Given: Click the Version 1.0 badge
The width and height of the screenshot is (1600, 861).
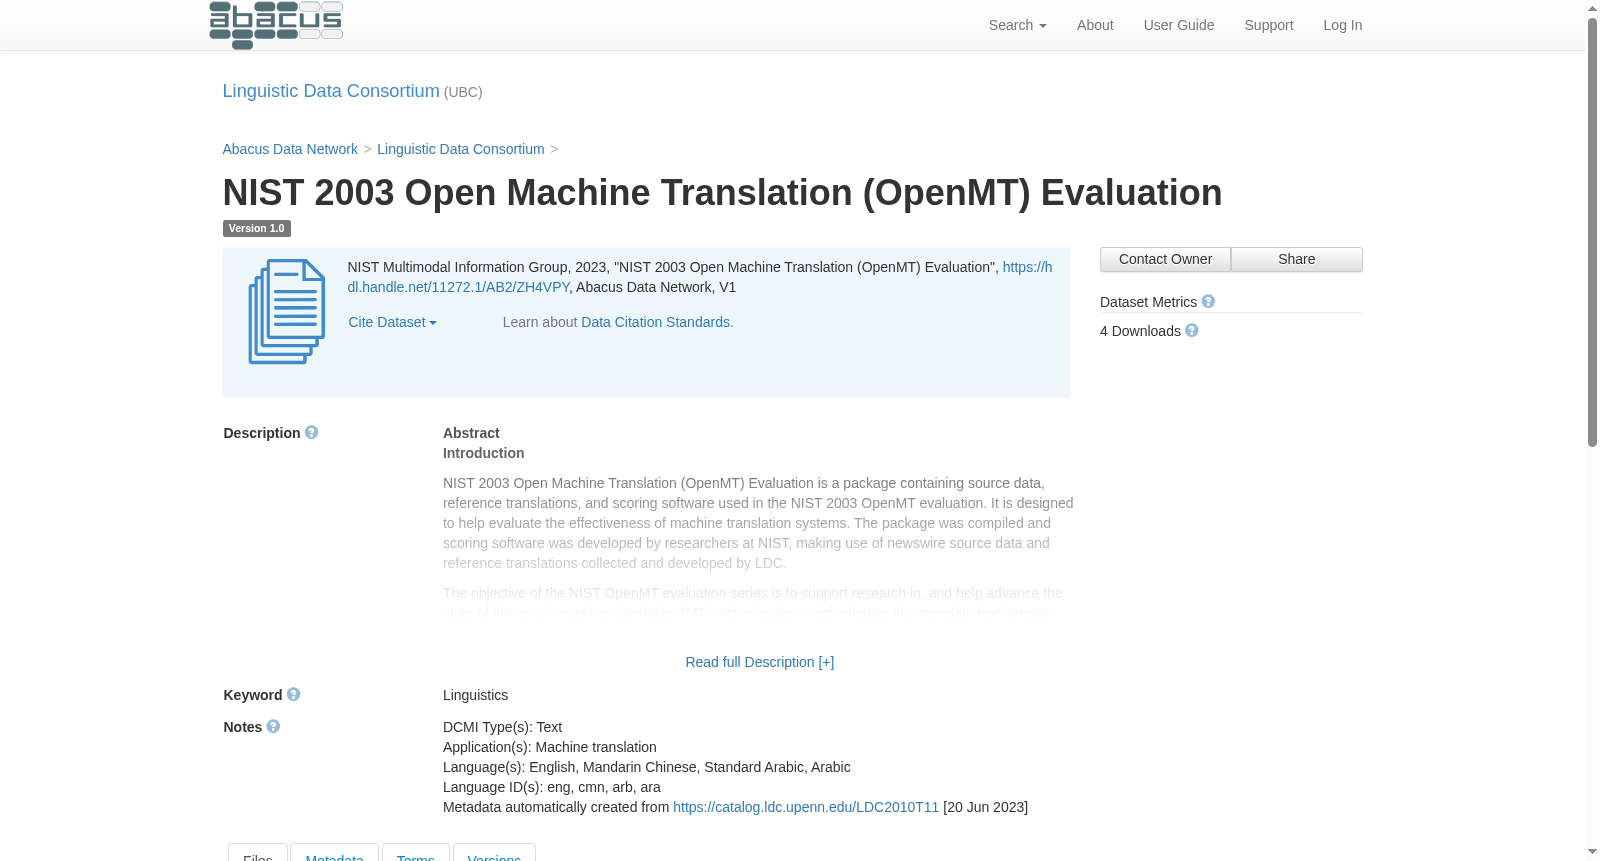Looking at the screenshot, I should pos(256,228).
